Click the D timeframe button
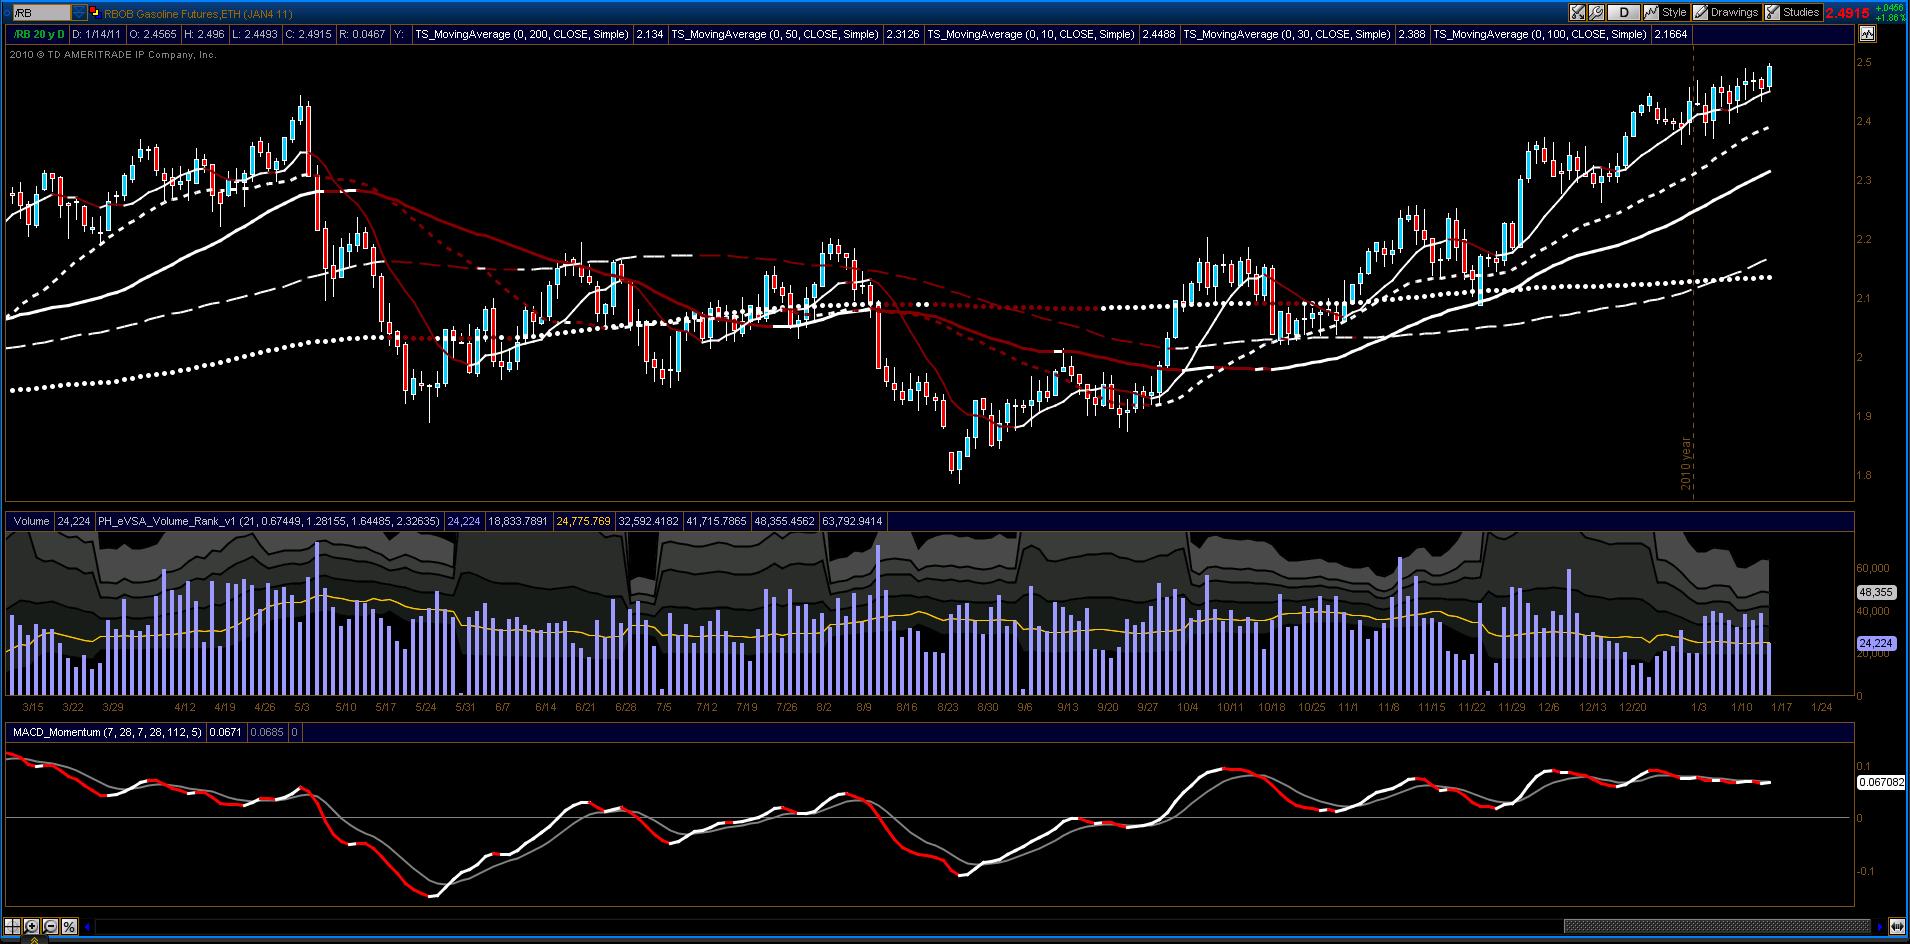 pyautogui.click(x=1624, y=13)
